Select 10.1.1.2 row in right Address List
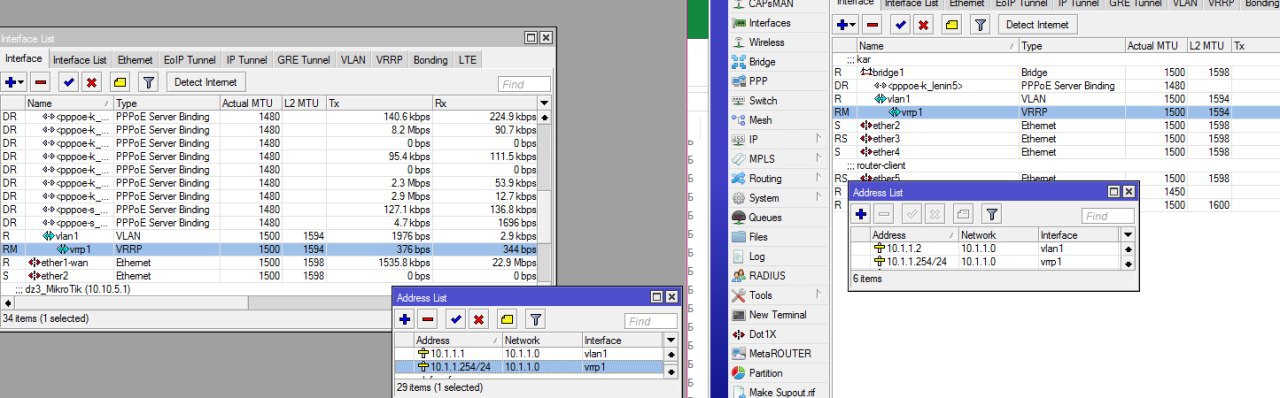 tap(985, 248)
